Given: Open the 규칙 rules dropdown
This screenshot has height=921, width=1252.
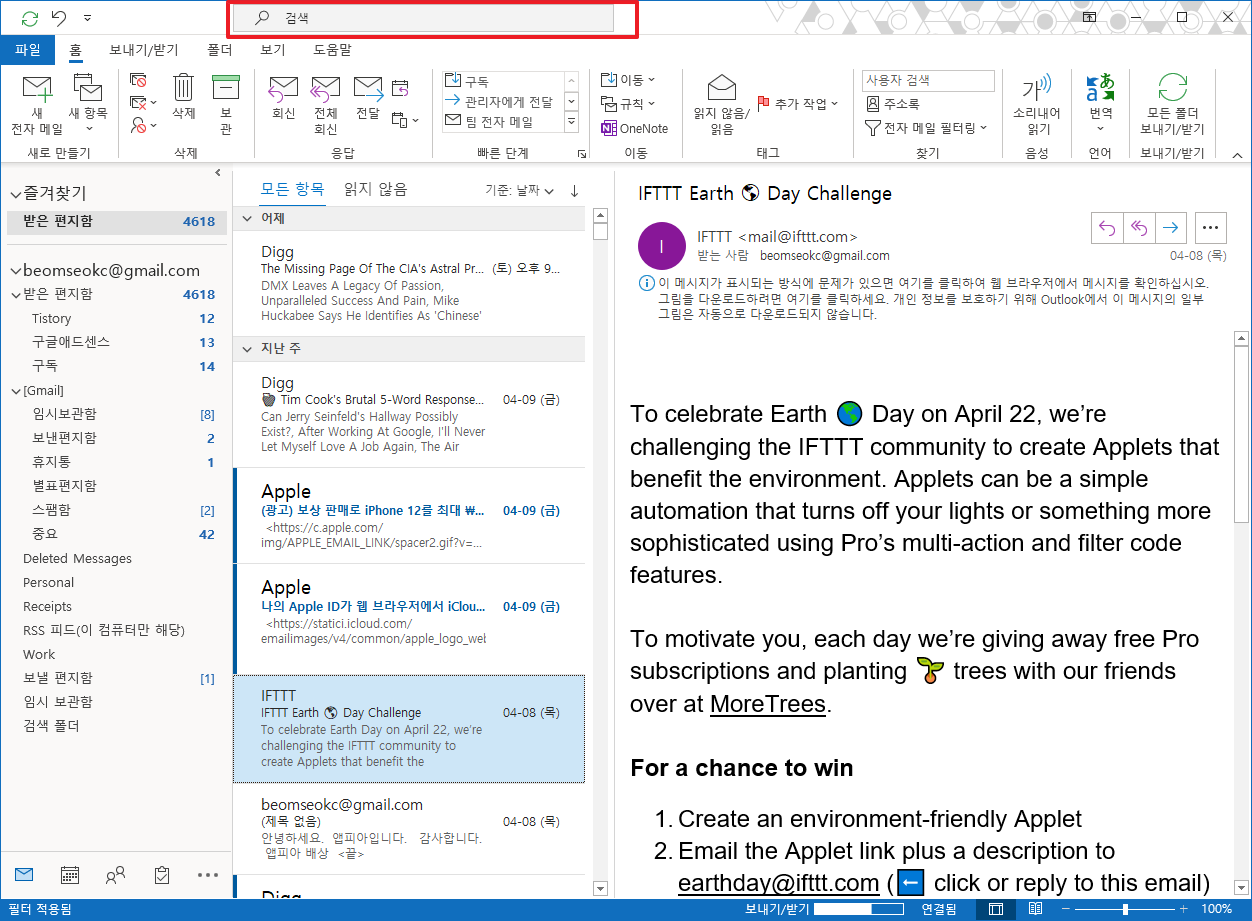Looking at the screenshot, I should coord(628,104).
